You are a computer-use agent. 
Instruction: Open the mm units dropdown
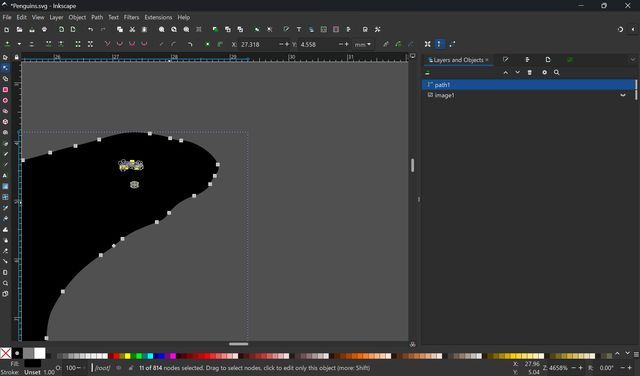[x=362, y=44]
